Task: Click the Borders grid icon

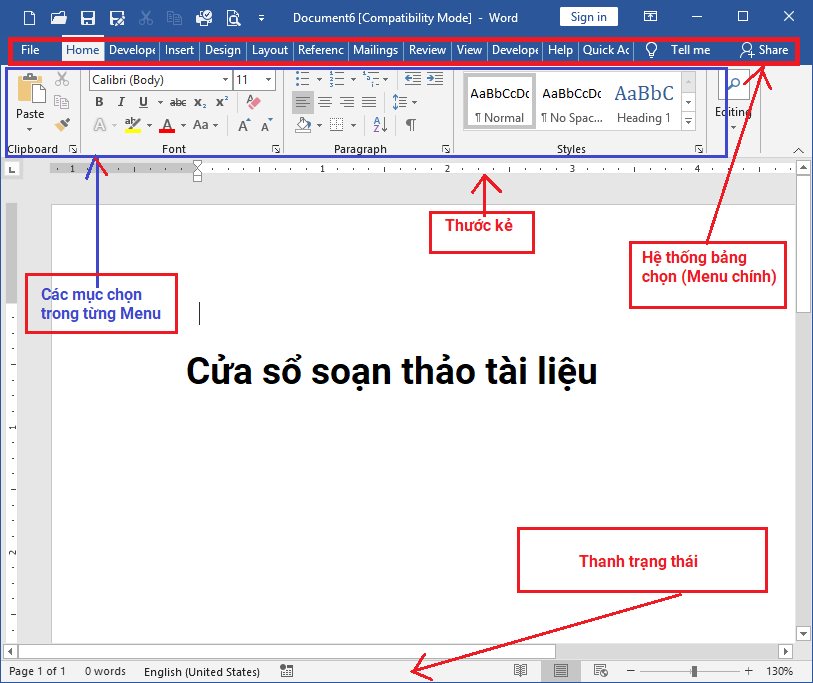Action: tap(337, 125)
